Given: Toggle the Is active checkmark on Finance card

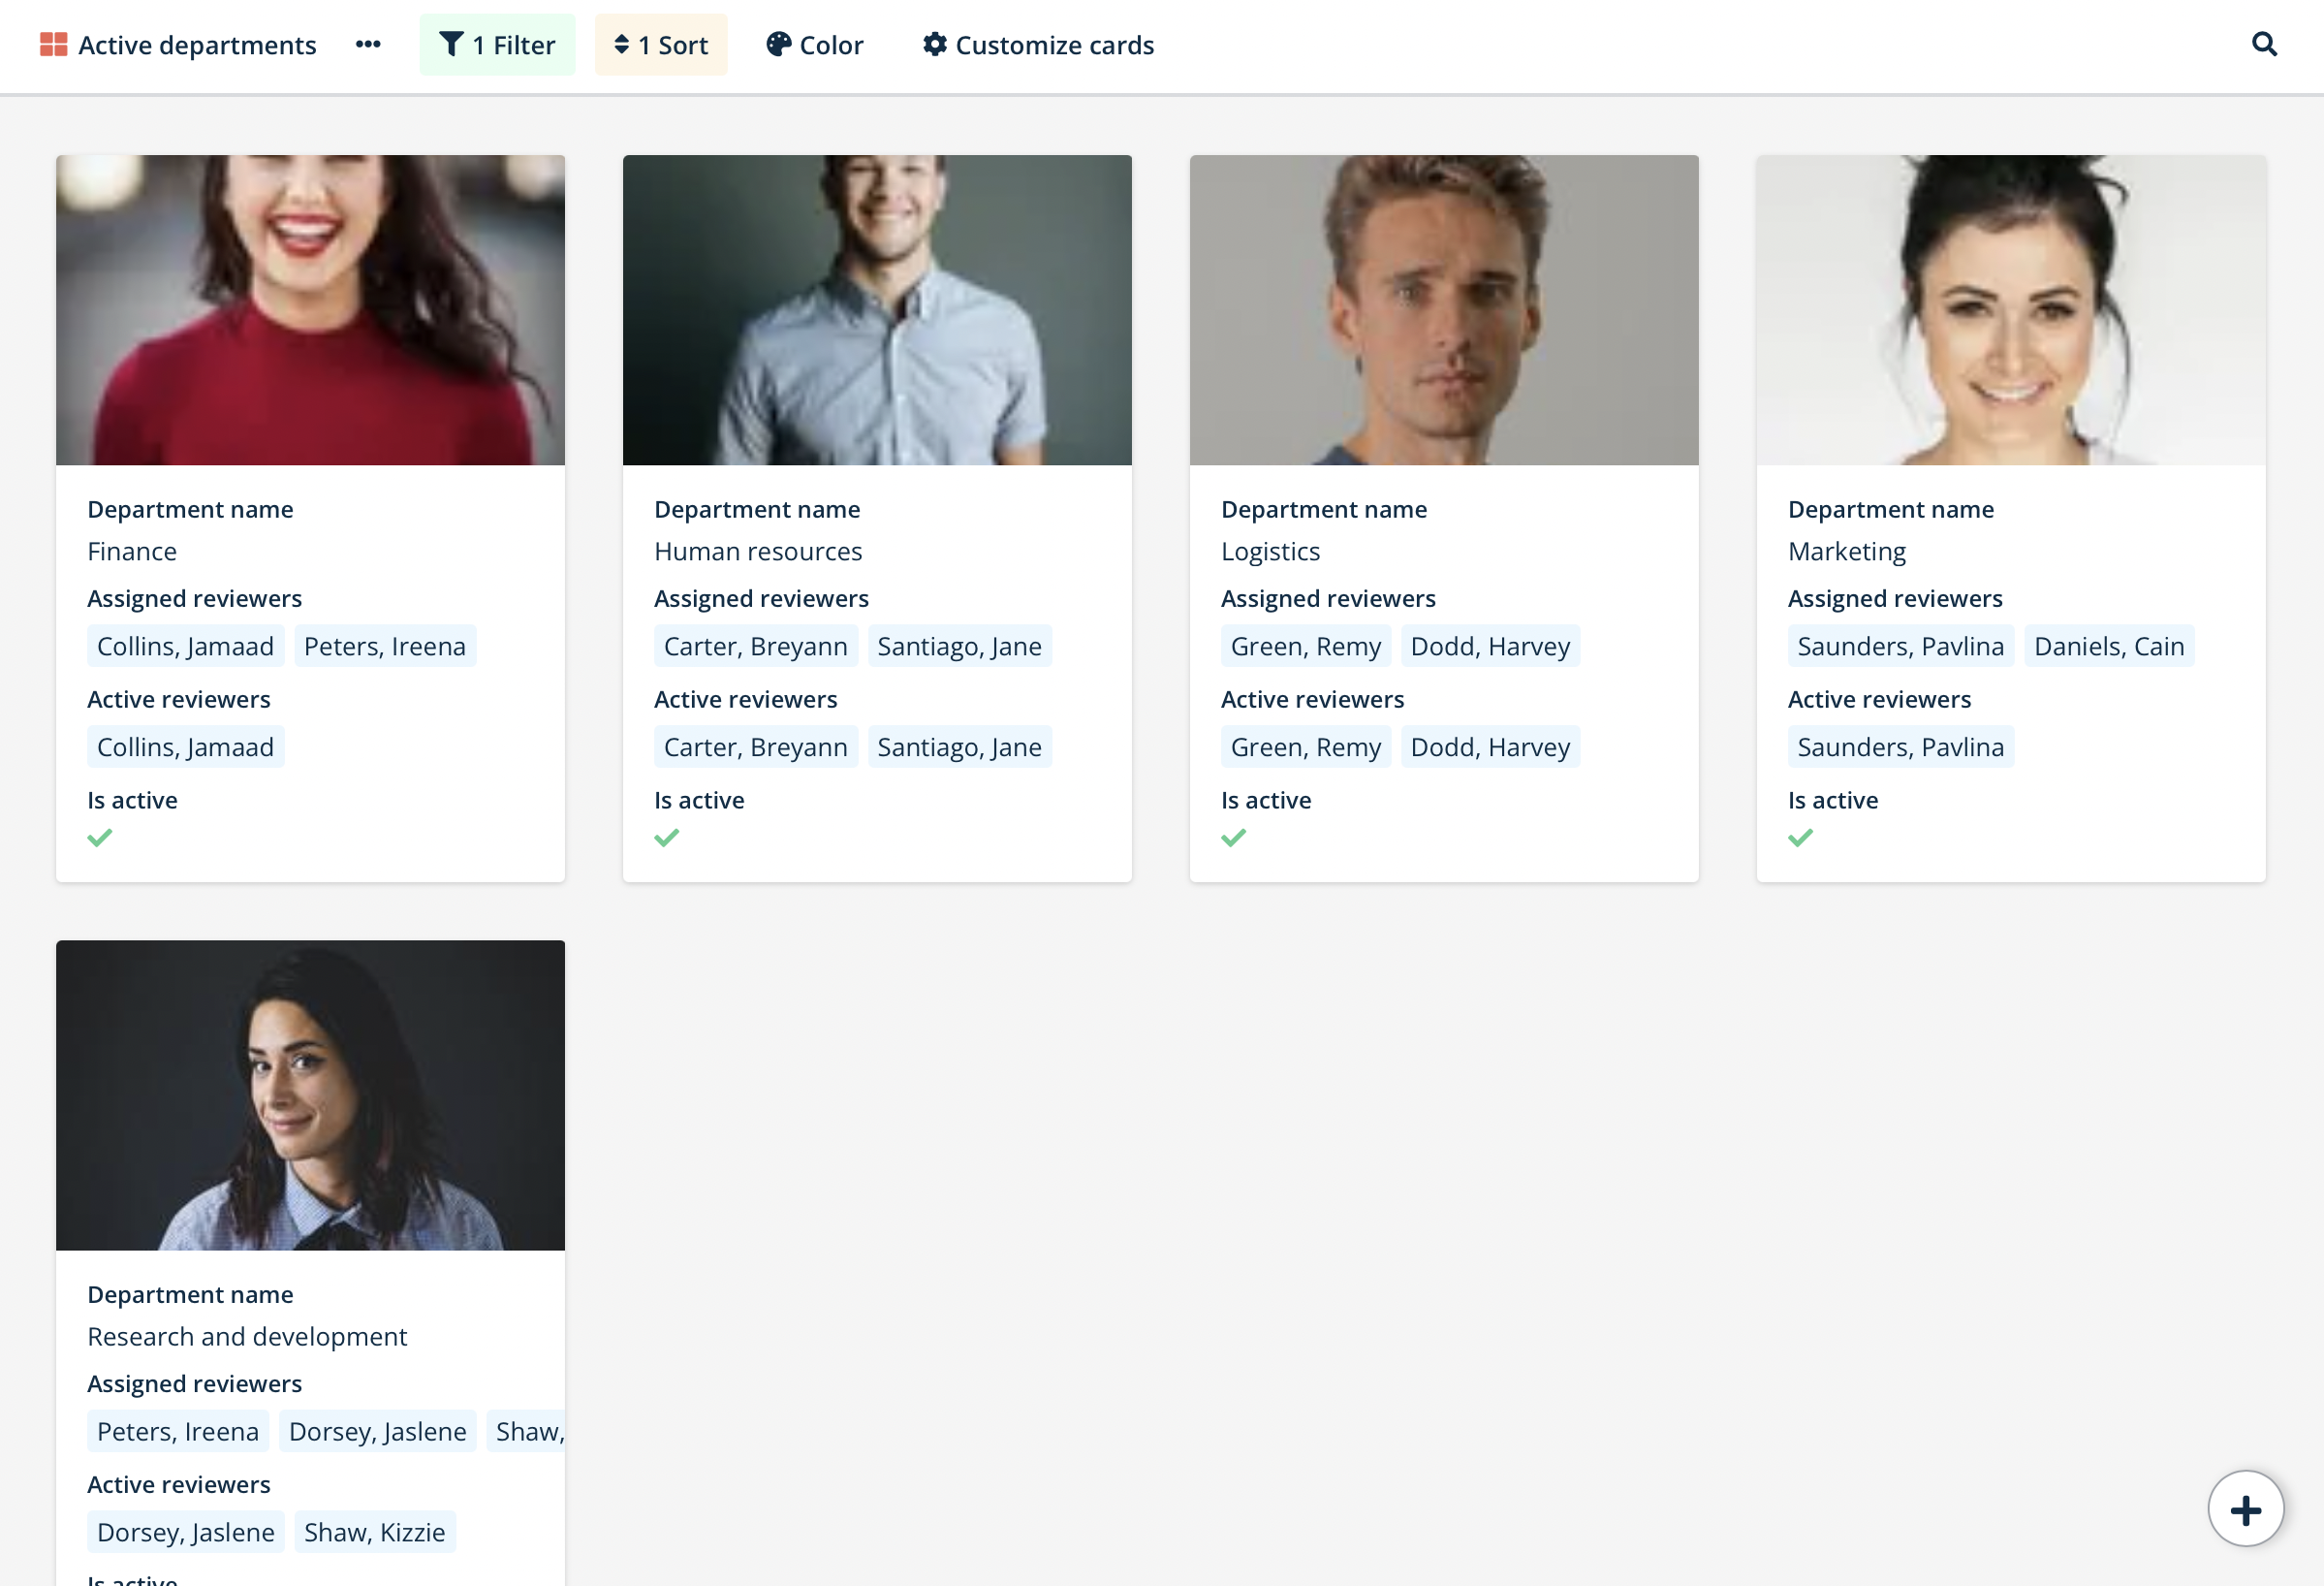Looking at the screenshot, I should 100,837.
